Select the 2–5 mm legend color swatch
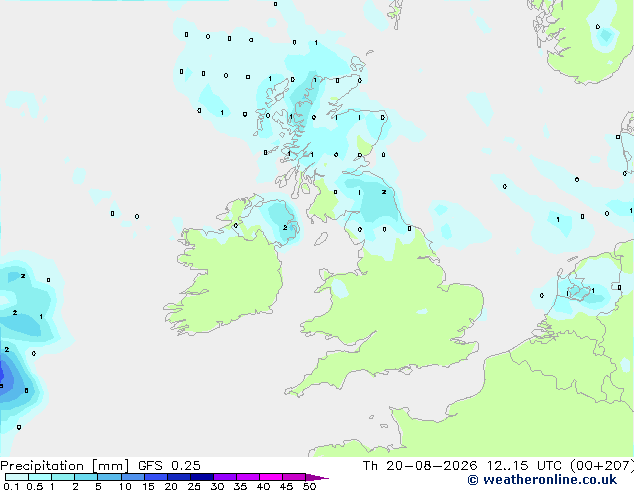The width and height of the screenshot is (634, 490). [86, 477]
